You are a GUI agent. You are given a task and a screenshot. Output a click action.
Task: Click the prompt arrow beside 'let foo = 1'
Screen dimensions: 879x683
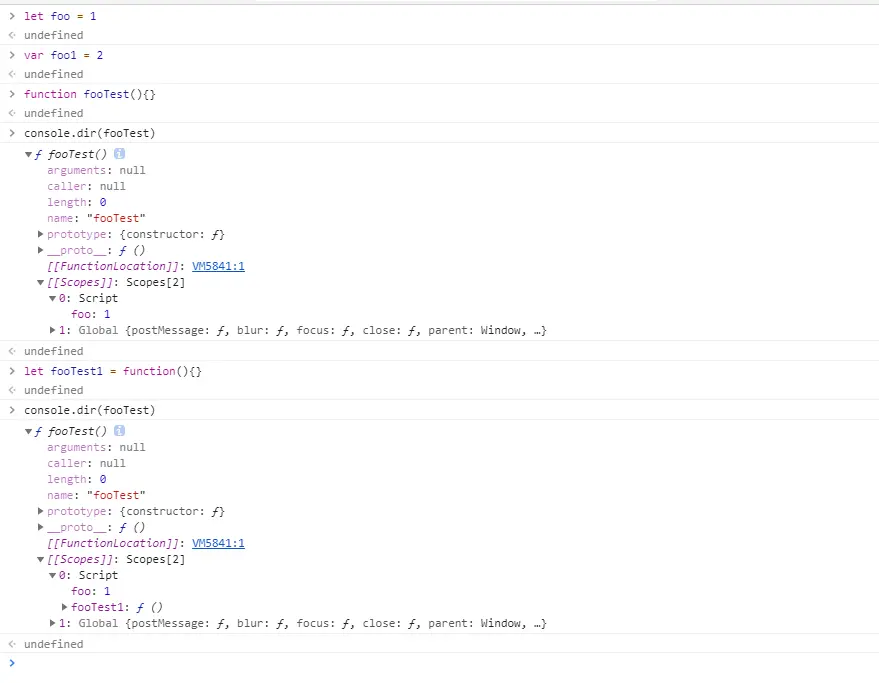click(x=10, y=15)
